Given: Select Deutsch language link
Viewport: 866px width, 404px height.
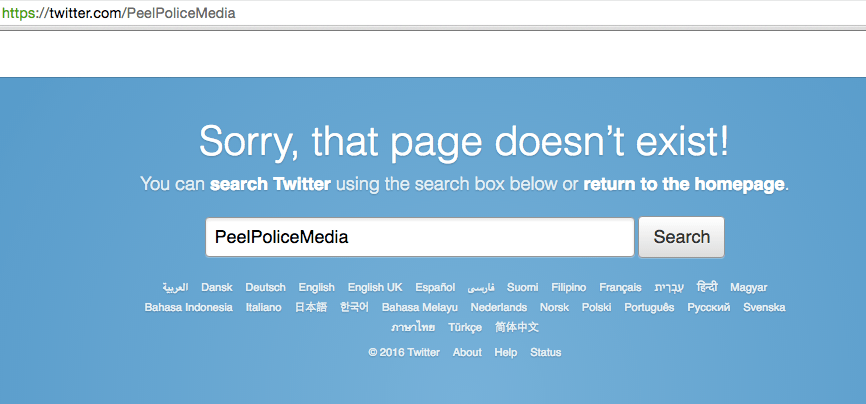Looking at the screenshot, I should [265, 287].
